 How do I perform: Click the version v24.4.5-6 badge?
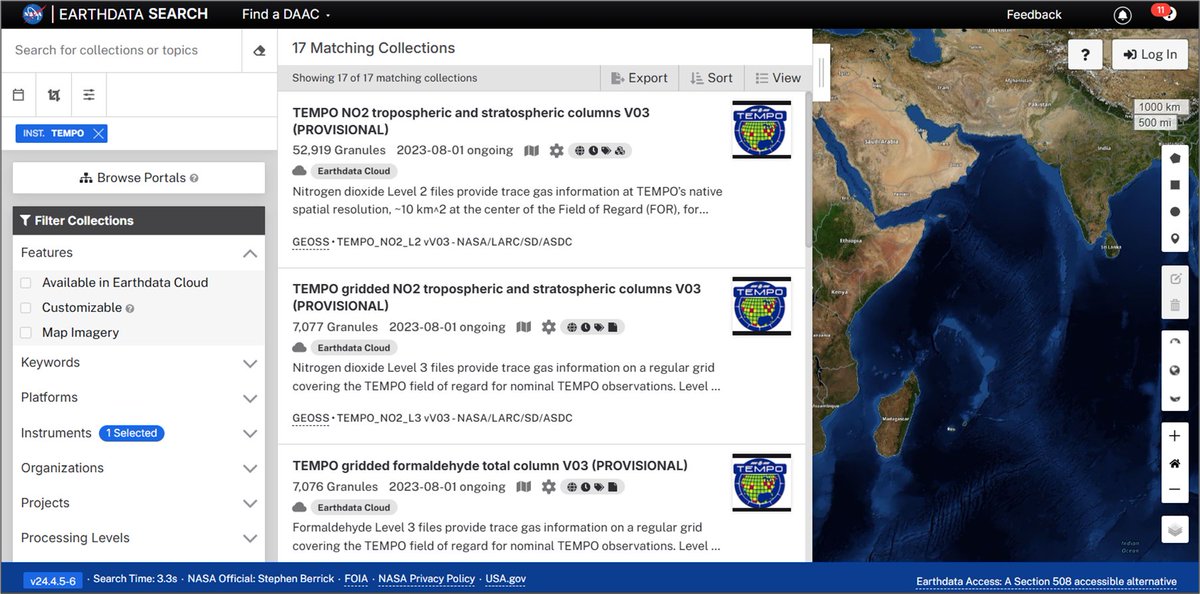53,579
